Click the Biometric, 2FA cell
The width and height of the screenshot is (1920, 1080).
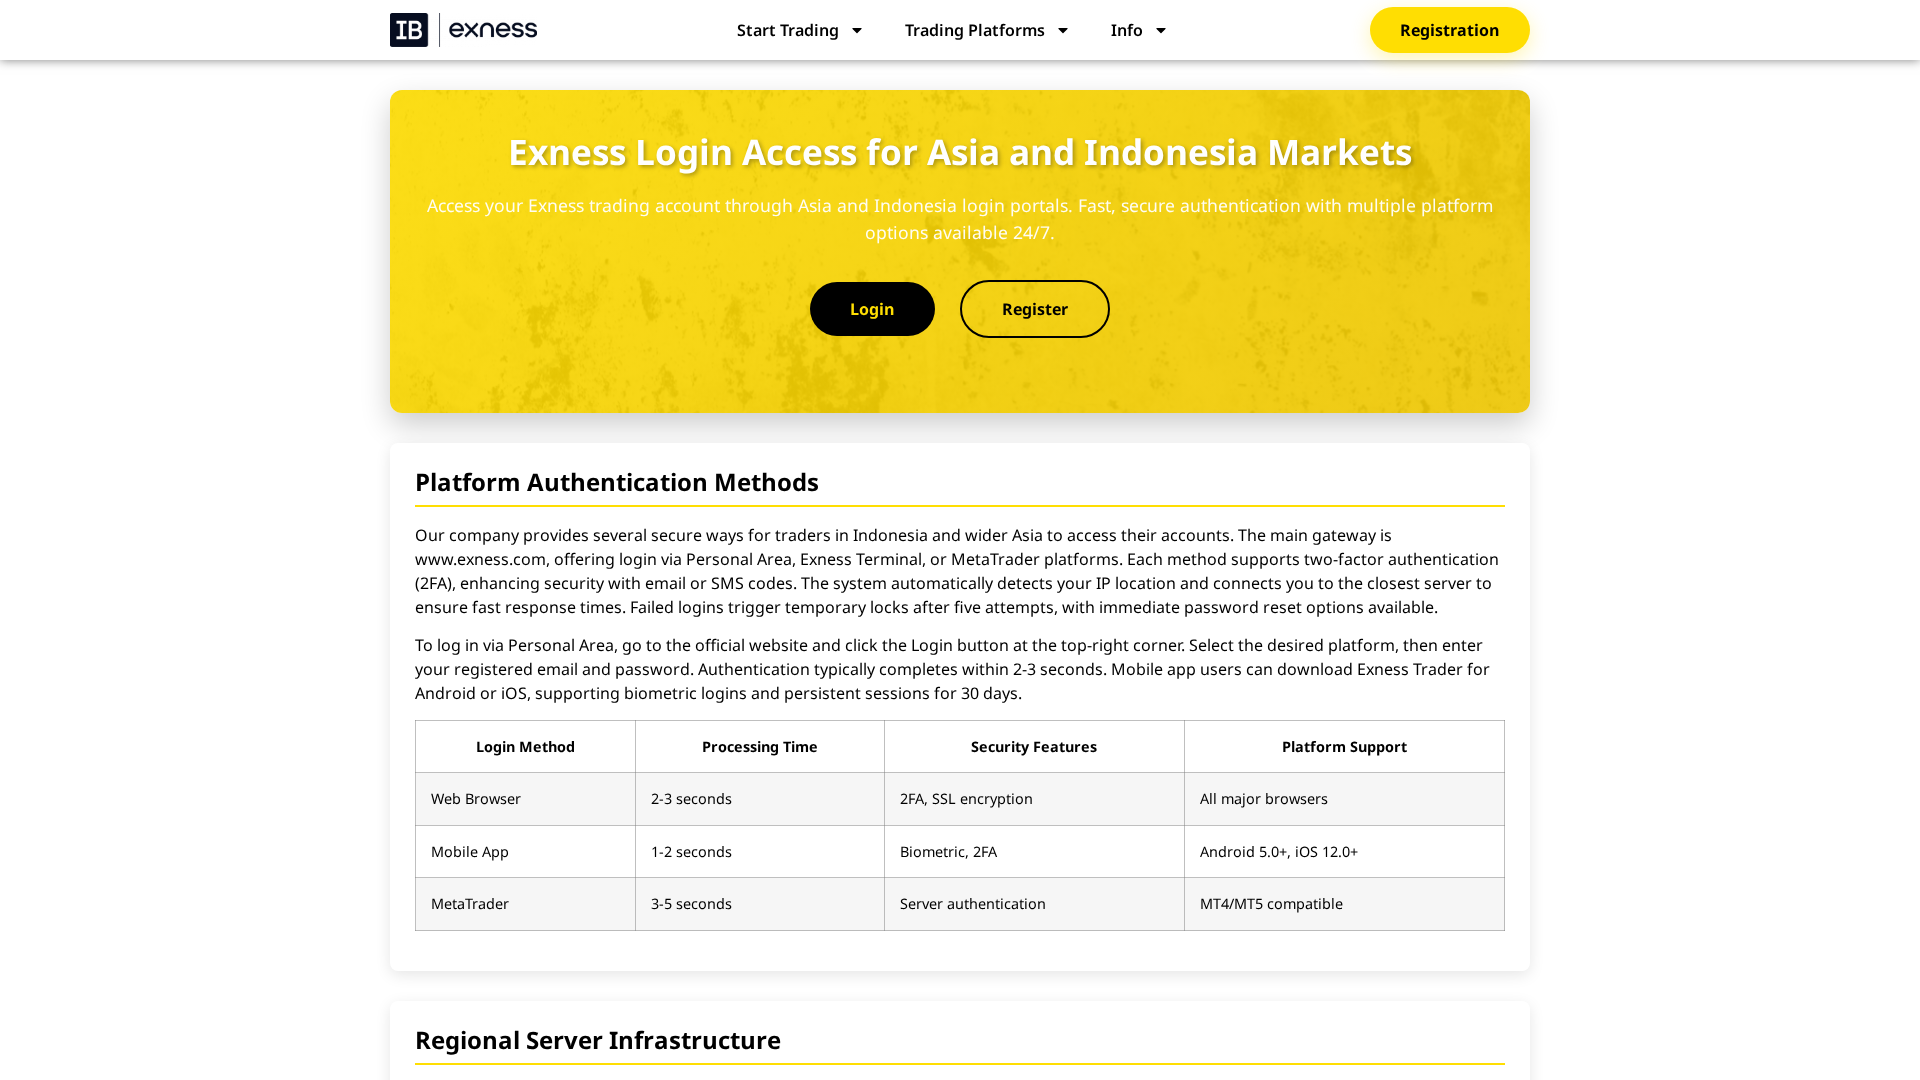[1034, 852]
